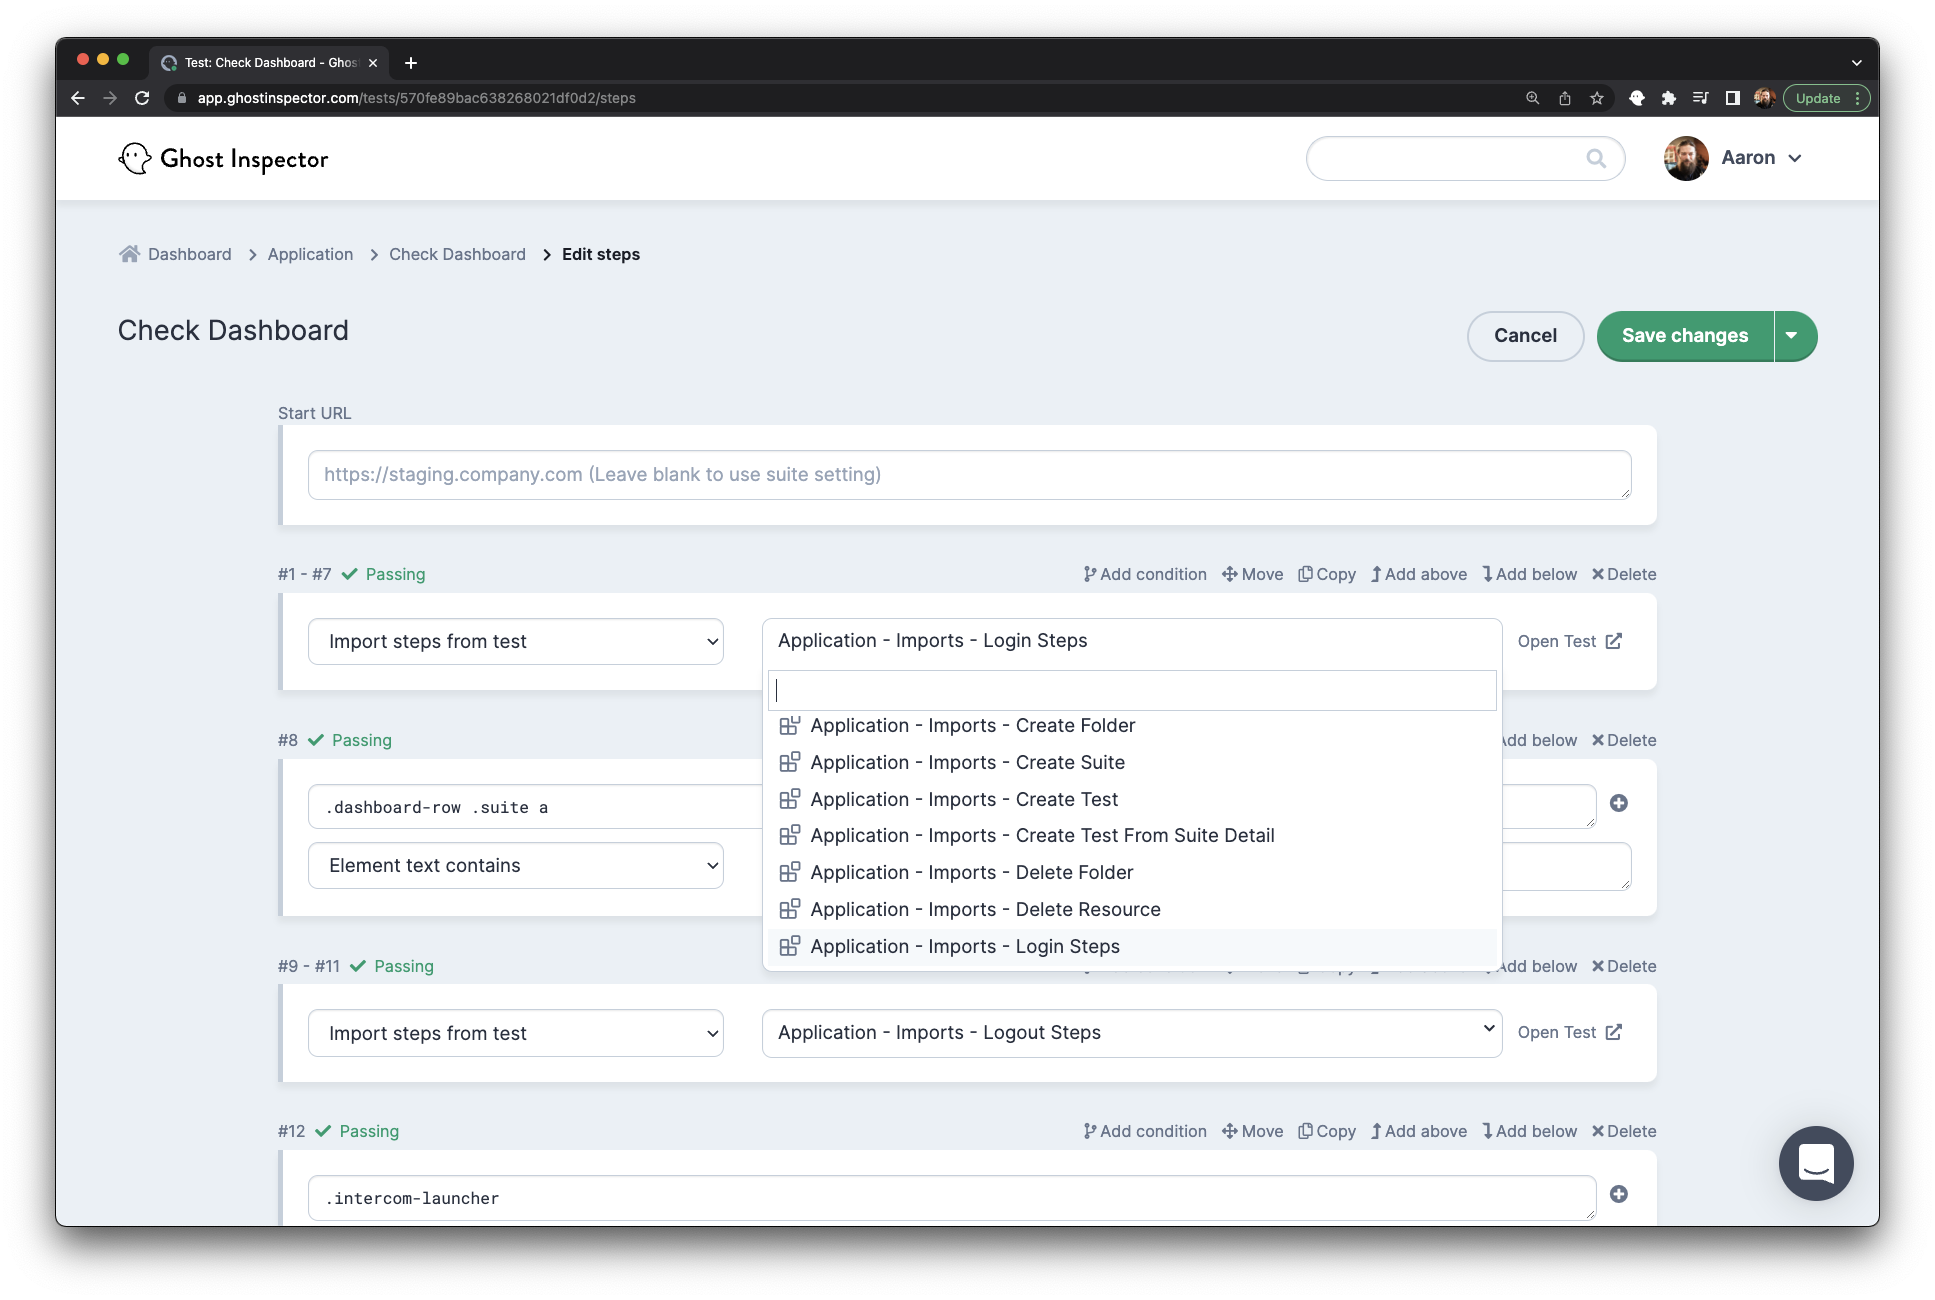Open the Import steps from test dropdown on step #9
1935x1300 pixels.
pos(514,1033)
